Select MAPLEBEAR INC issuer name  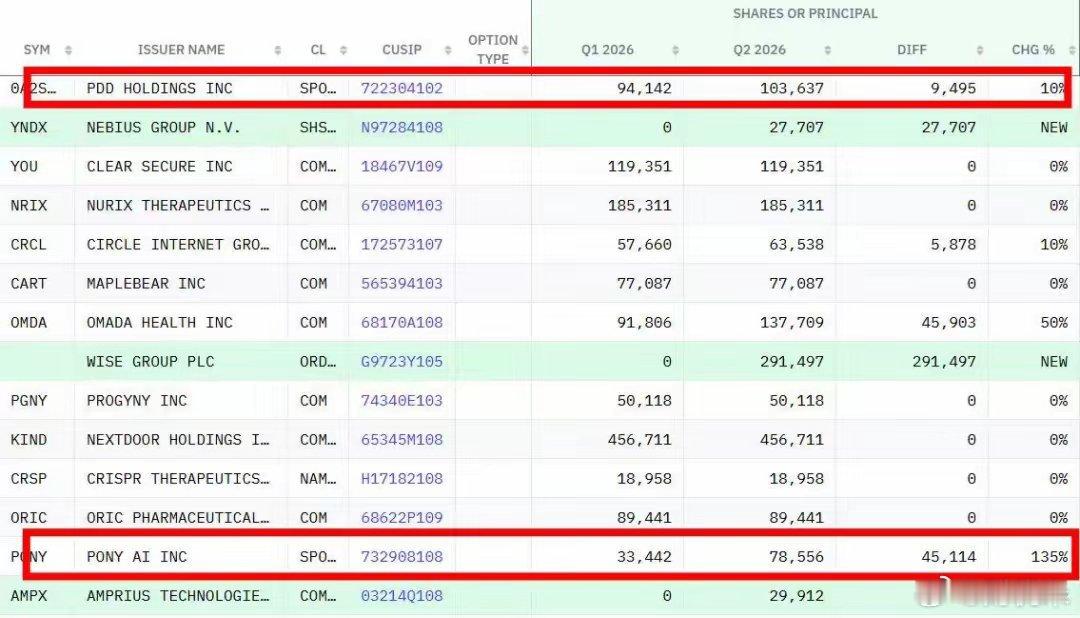click(145, 284)
